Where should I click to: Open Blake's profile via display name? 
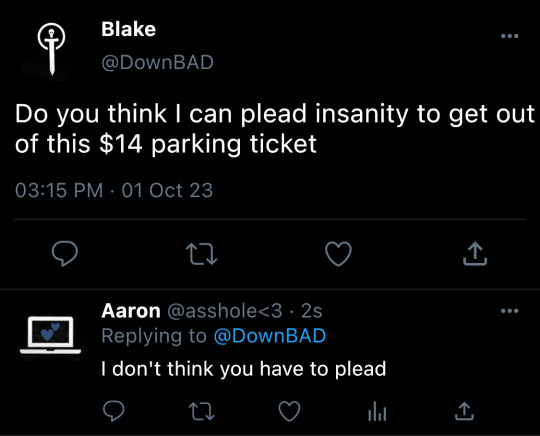tap(128, 29)
